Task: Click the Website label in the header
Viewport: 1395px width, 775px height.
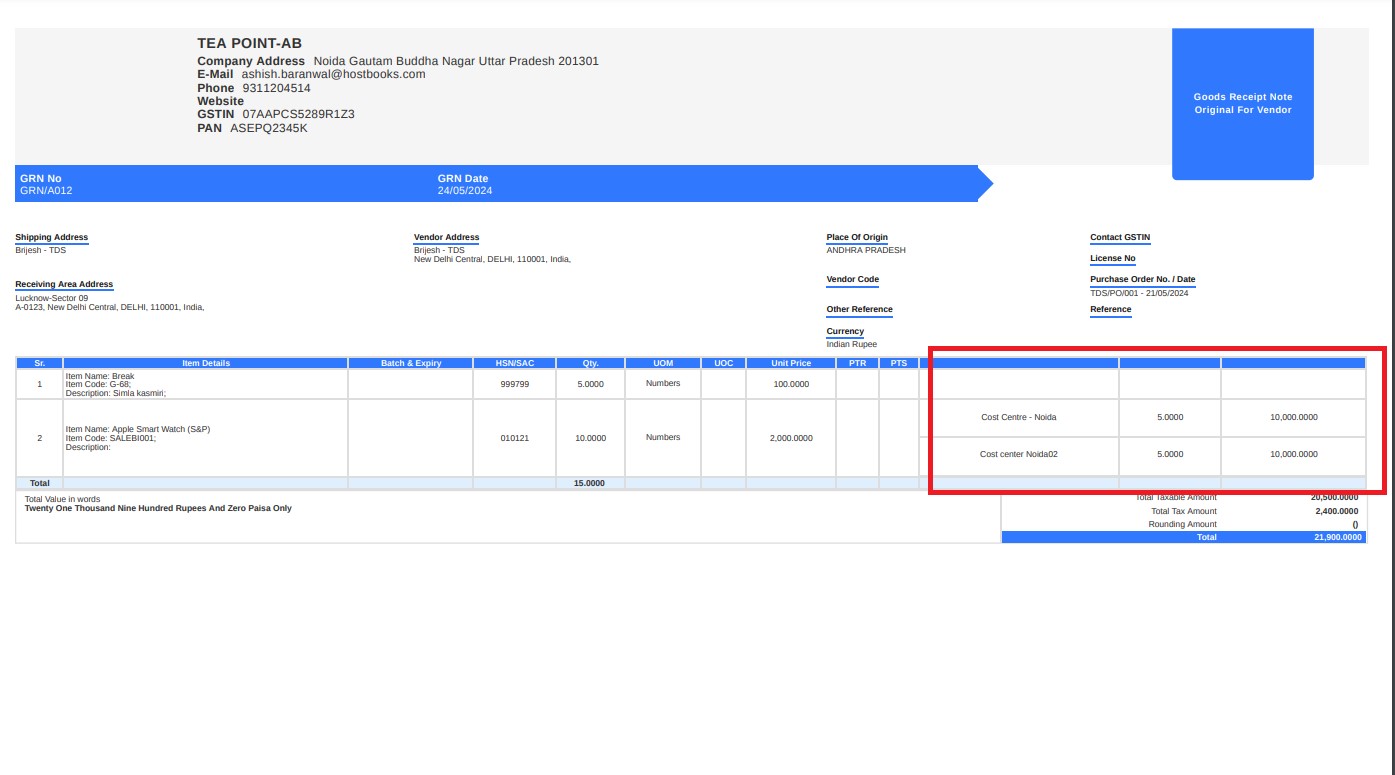Action: click(220, 101)
